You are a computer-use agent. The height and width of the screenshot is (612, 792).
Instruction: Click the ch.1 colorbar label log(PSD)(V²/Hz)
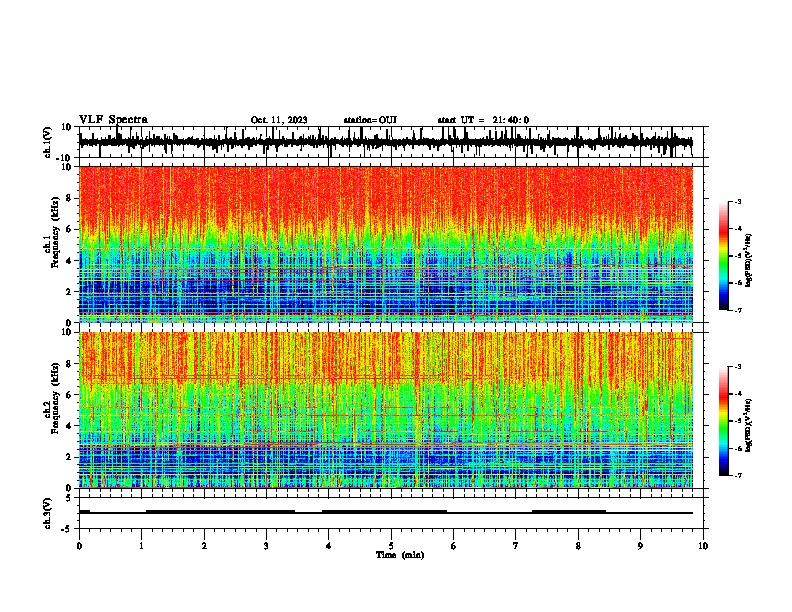point(749,261)
